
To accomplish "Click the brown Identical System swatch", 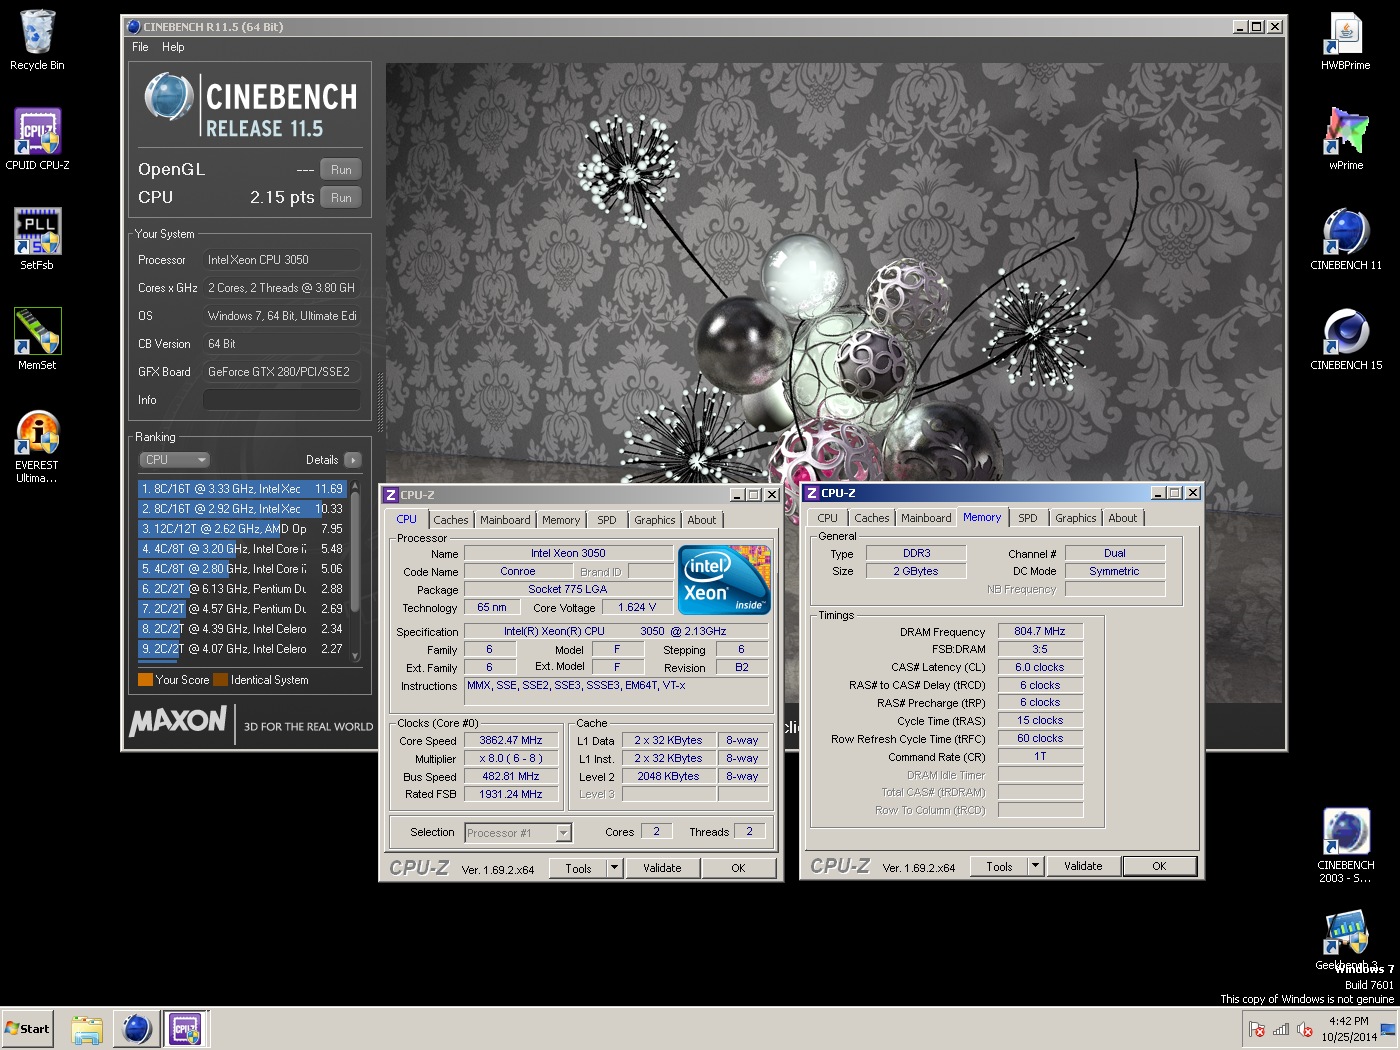I will click(220, 680).
